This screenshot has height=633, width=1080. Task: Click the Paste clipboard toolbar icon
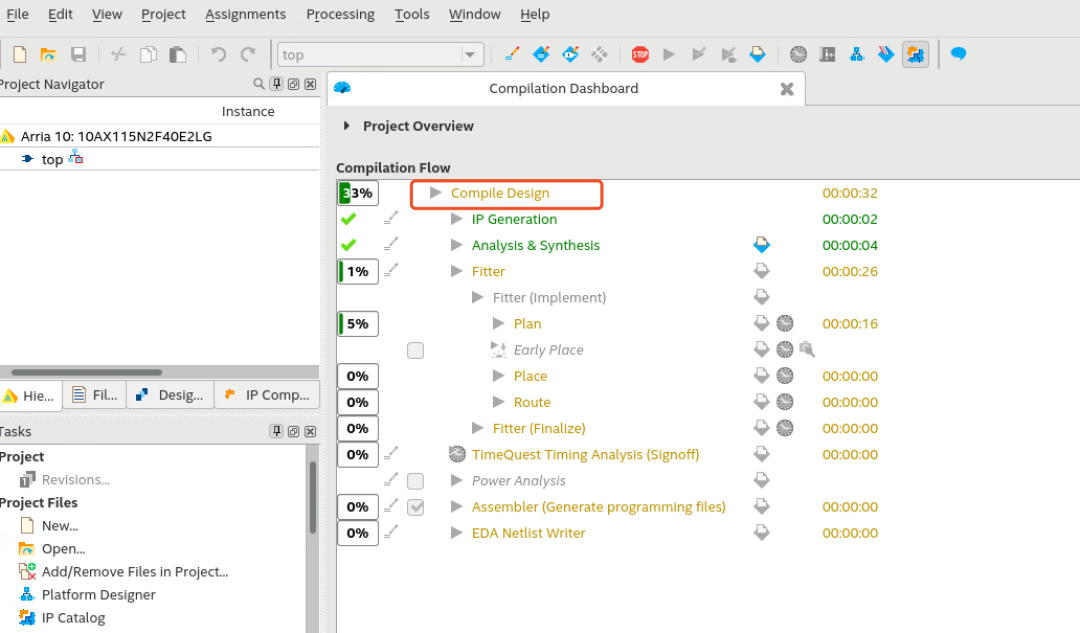(x=178, y=54)
